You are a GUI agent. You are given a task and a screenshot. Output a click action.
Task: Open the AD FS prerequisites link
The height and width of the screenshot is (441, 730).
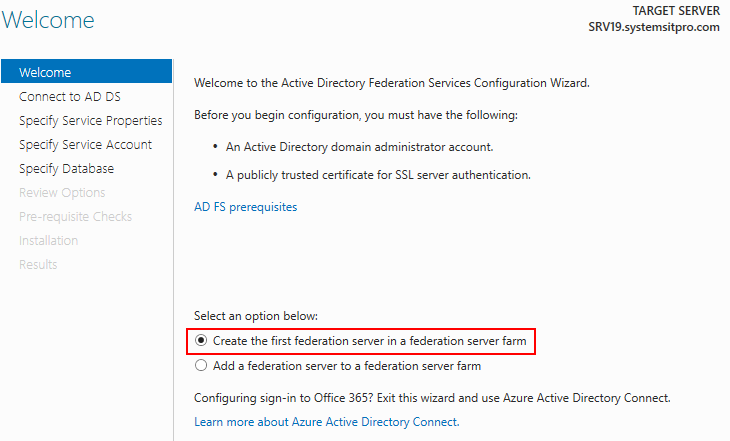(245, 207)
